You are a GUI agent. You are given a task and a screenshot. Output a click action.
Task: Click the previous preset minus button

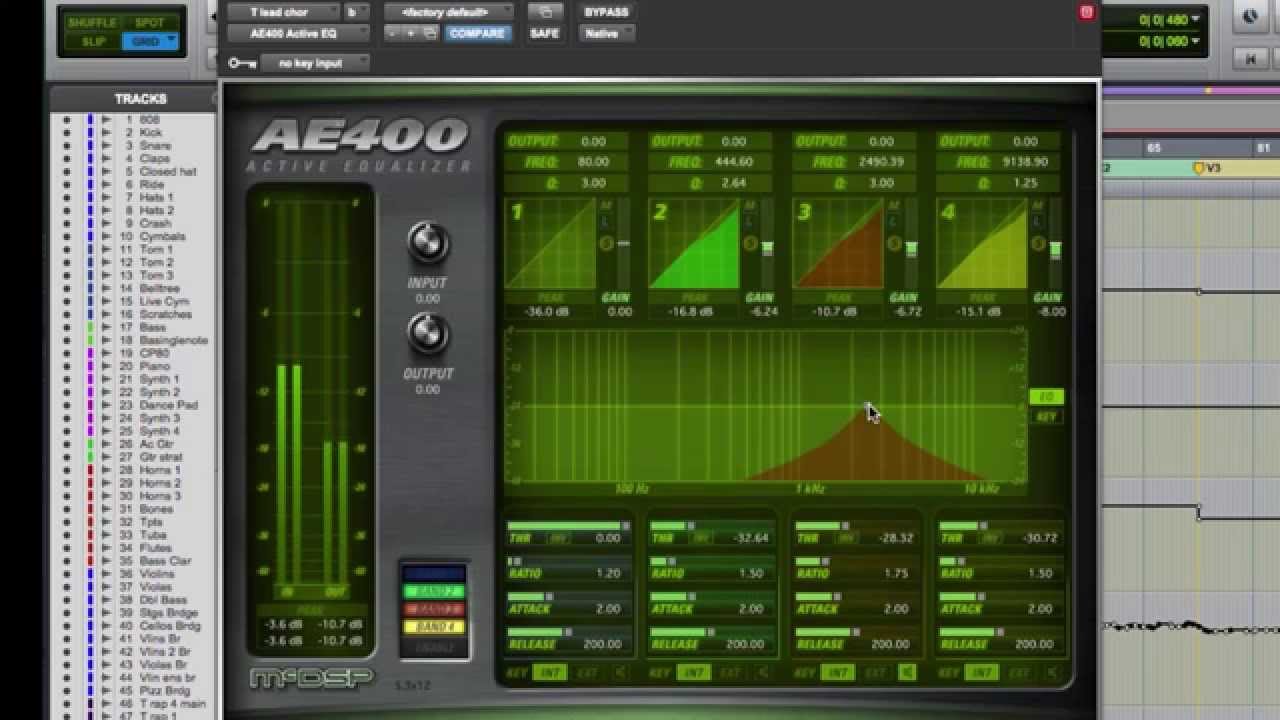(393, 33)
